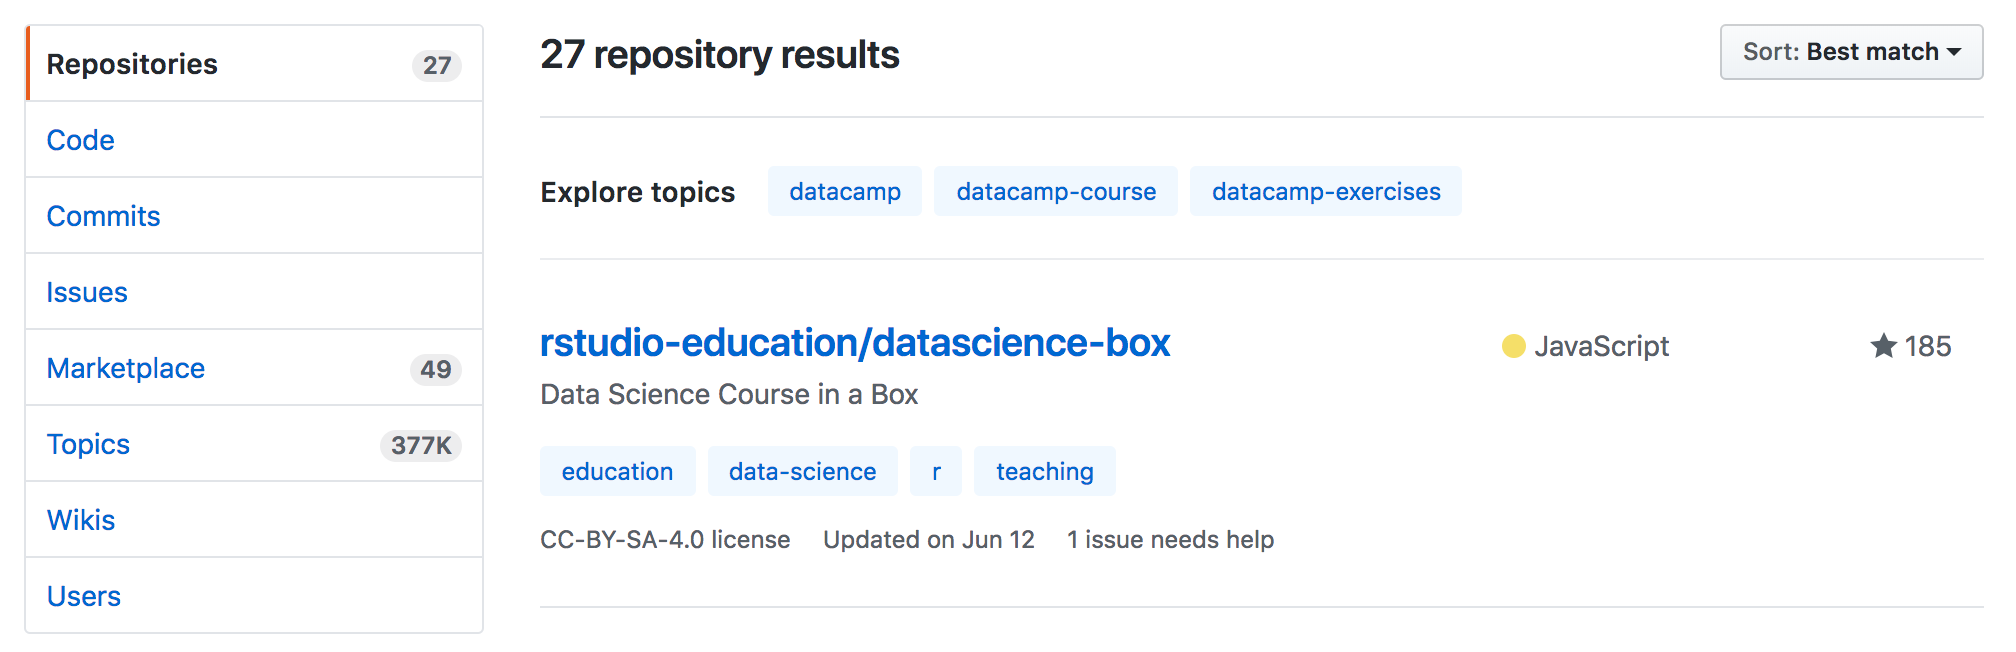2016x652 pixels.
Task: Open the datacamp-exercises topic tag
Action: (x=1326, y=191)
